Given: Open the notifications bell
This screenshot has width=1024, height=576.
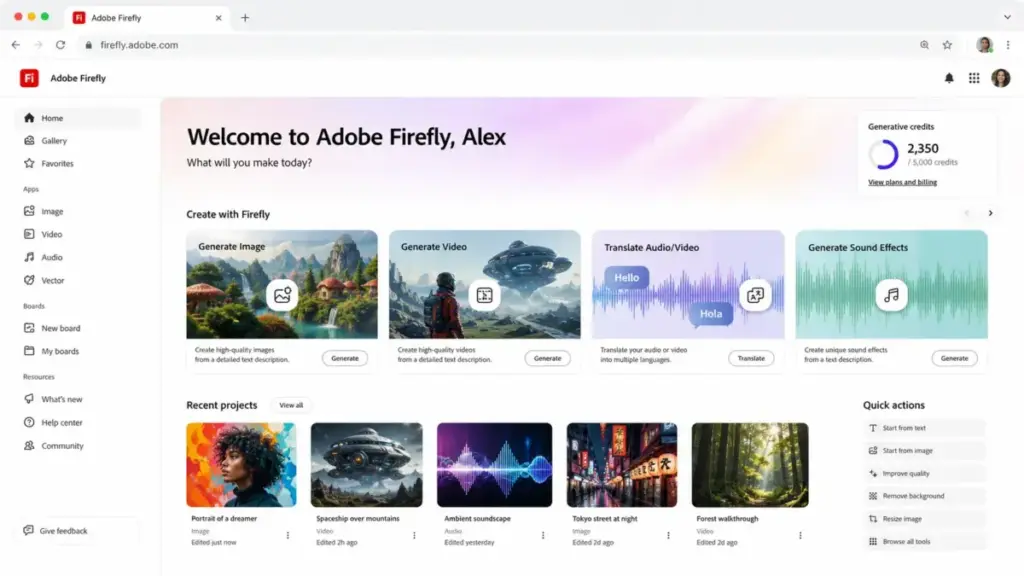Looking at the screenshot, I should pos(949,78).
